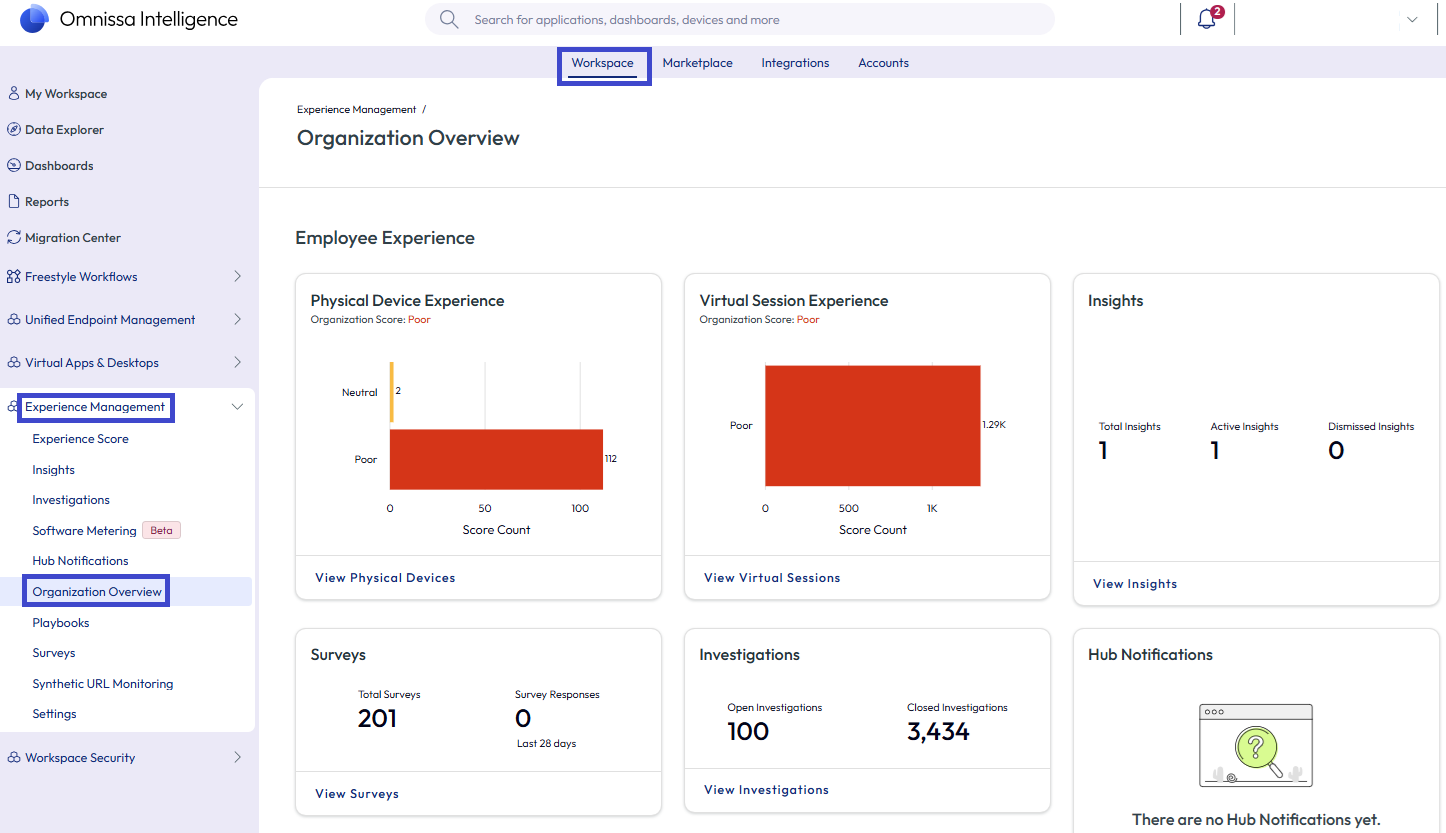
Task: Open Data Explorer in the sidebar
Action: (64, 130)
